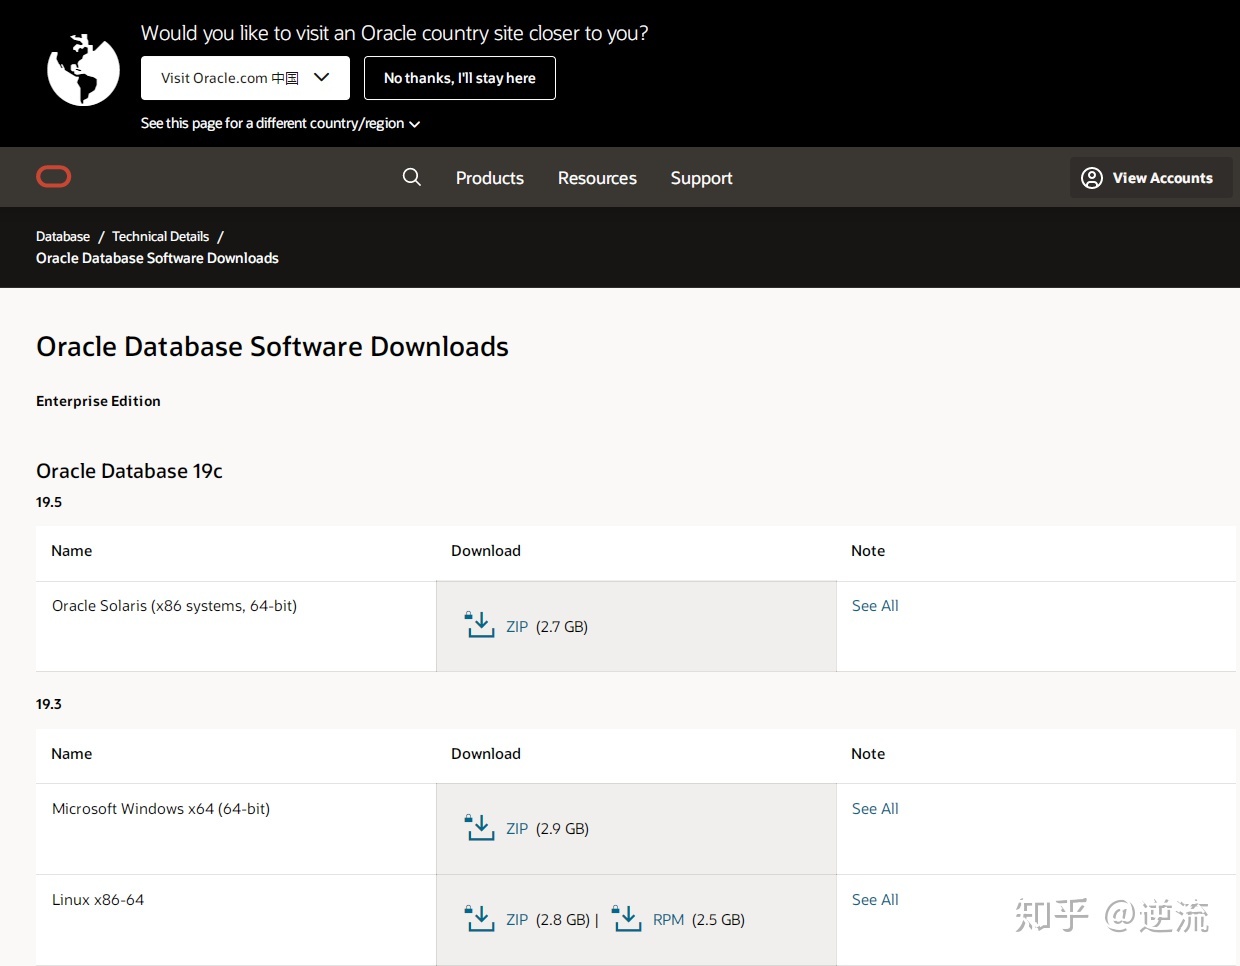Viewport: 1240px width, 966px height.
Task: Click download icon for Linux x86-64 RPM
Action: (x=627, y=918)
